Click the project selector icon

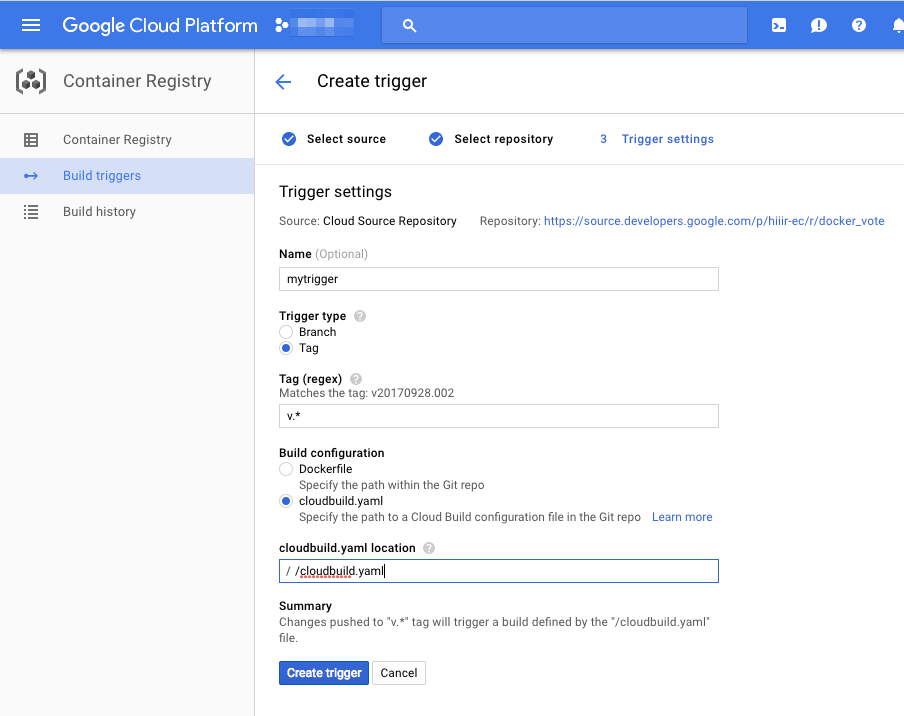coord(281,25)
